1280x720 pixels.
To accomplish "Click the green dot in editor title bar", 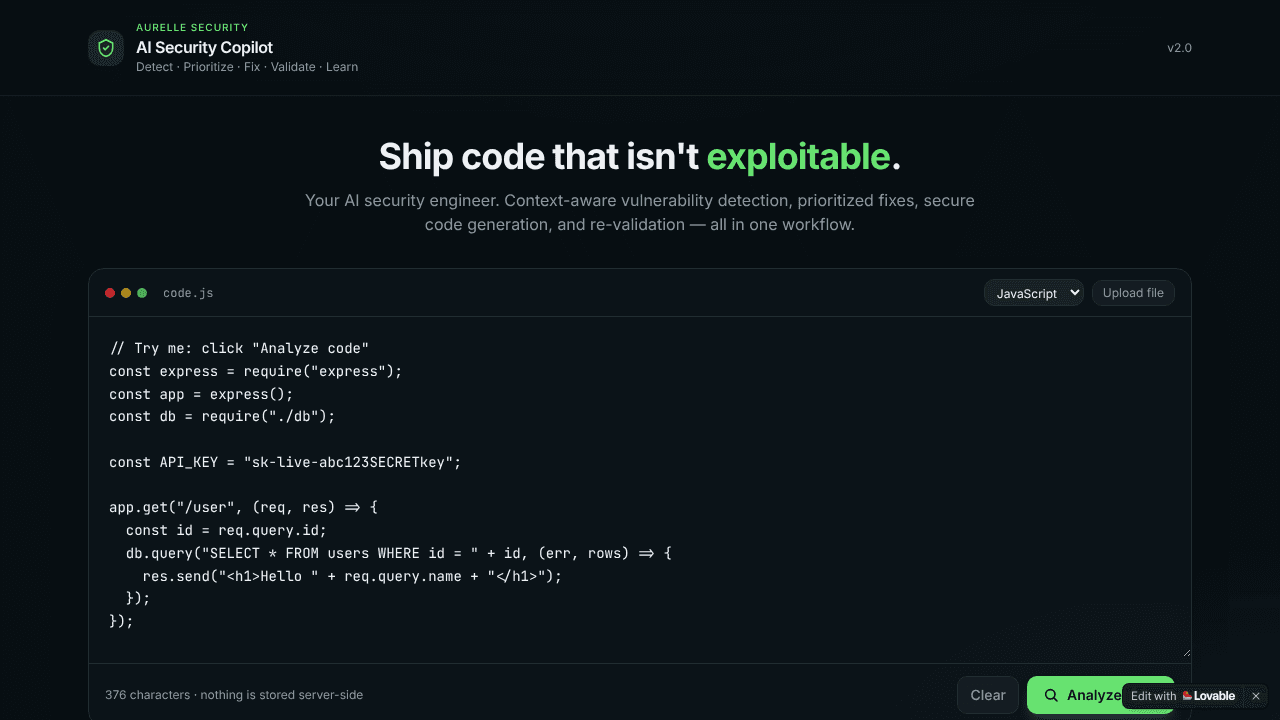I will click(142, 293).
